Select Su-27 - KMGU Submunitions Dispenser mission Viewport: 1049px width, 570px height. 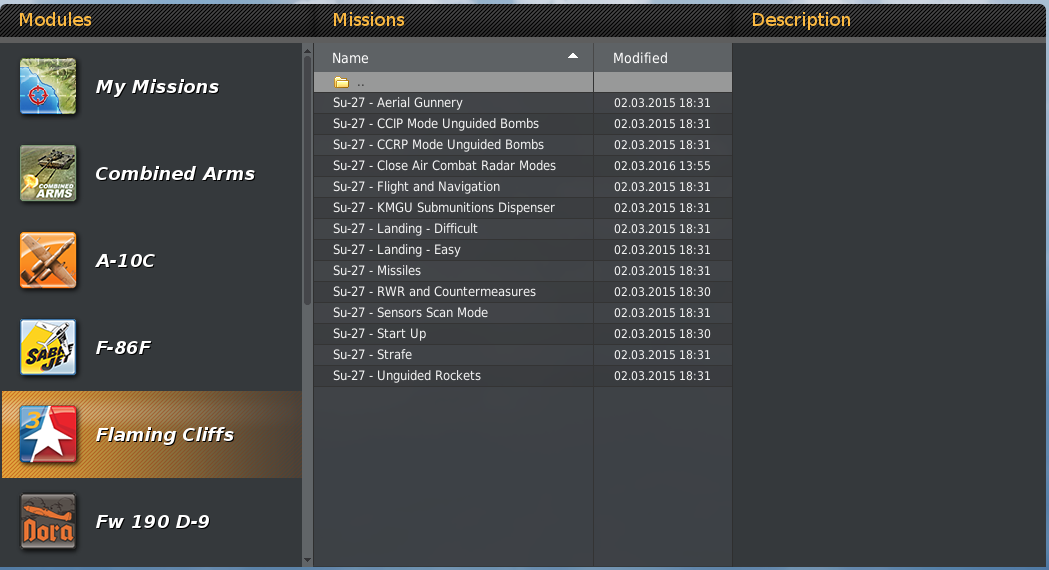(444, 208)
